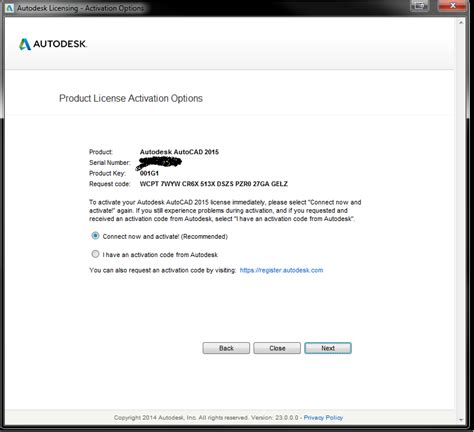
Task: Click the Autodesk logo in header
Action: (53, 44)
